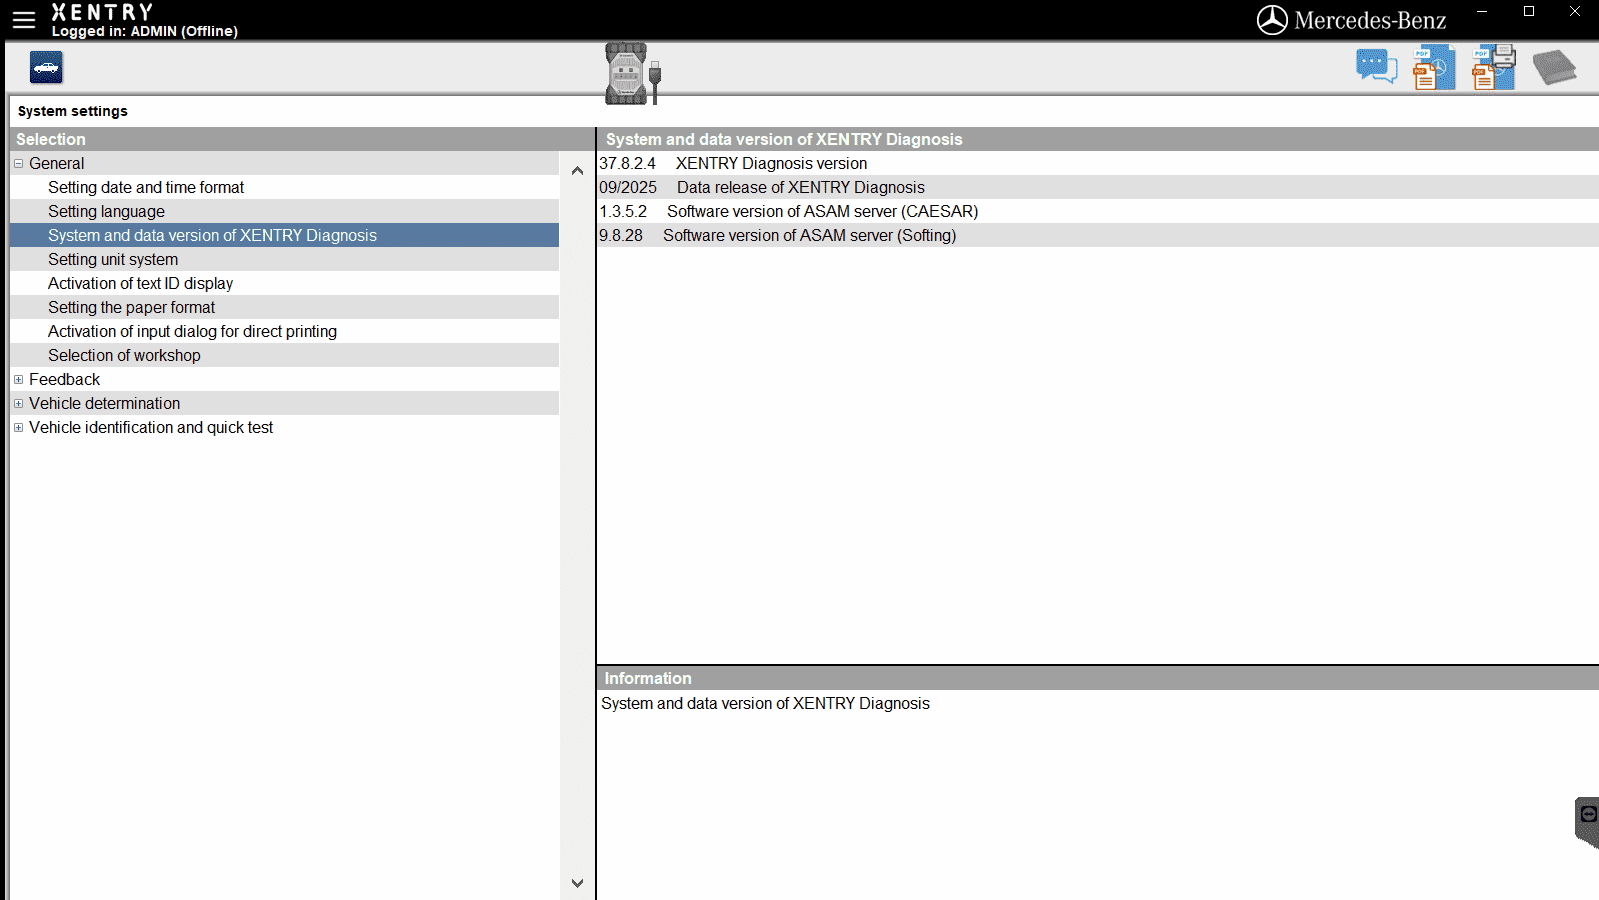Expand Vehicle identification and quick test node
The width and height of the screenshot is (1599, 900).
pyautogui.click(x=18, y=428)
